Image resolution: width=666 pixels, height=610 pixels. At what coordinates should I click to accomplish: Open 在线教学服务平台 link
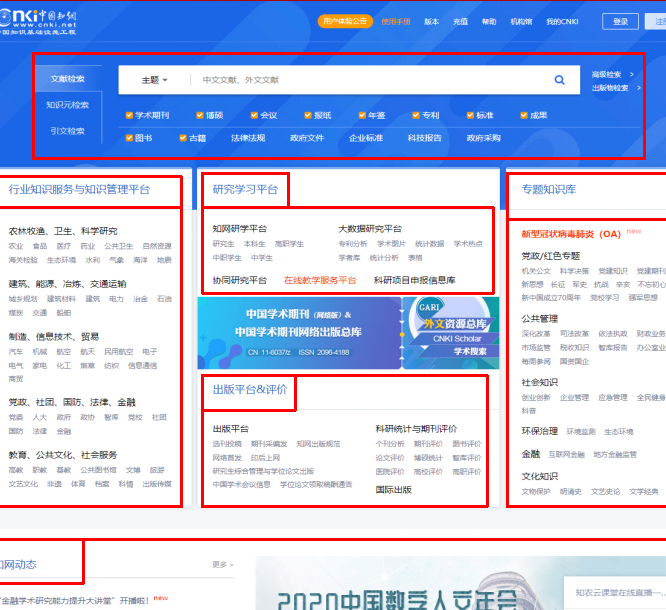tap(320, 280)
